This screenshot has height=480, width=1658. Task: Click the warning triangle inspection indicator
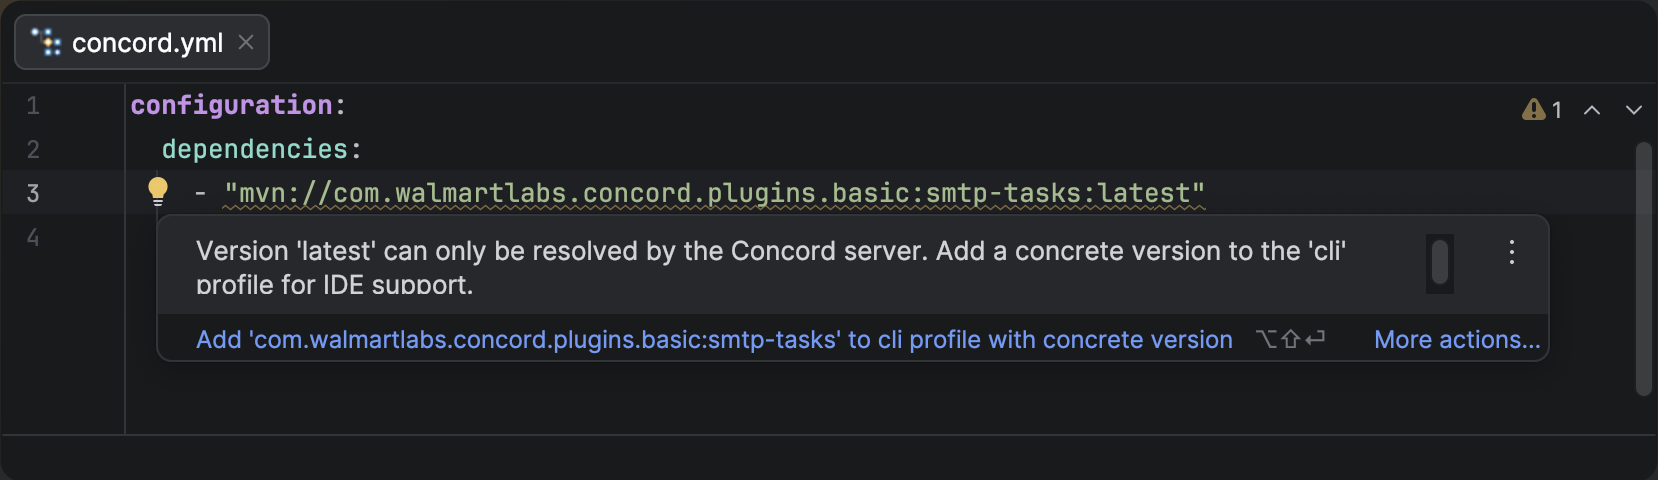click(1533, 109)
